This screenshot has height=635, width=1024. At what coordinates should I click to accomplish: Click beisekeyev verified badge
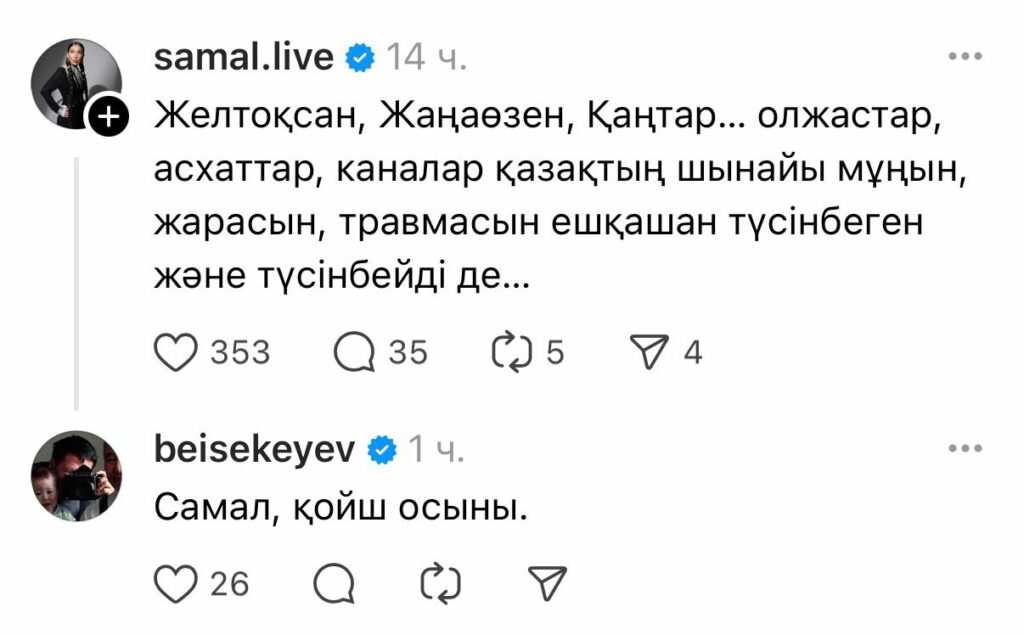[381, 451]
